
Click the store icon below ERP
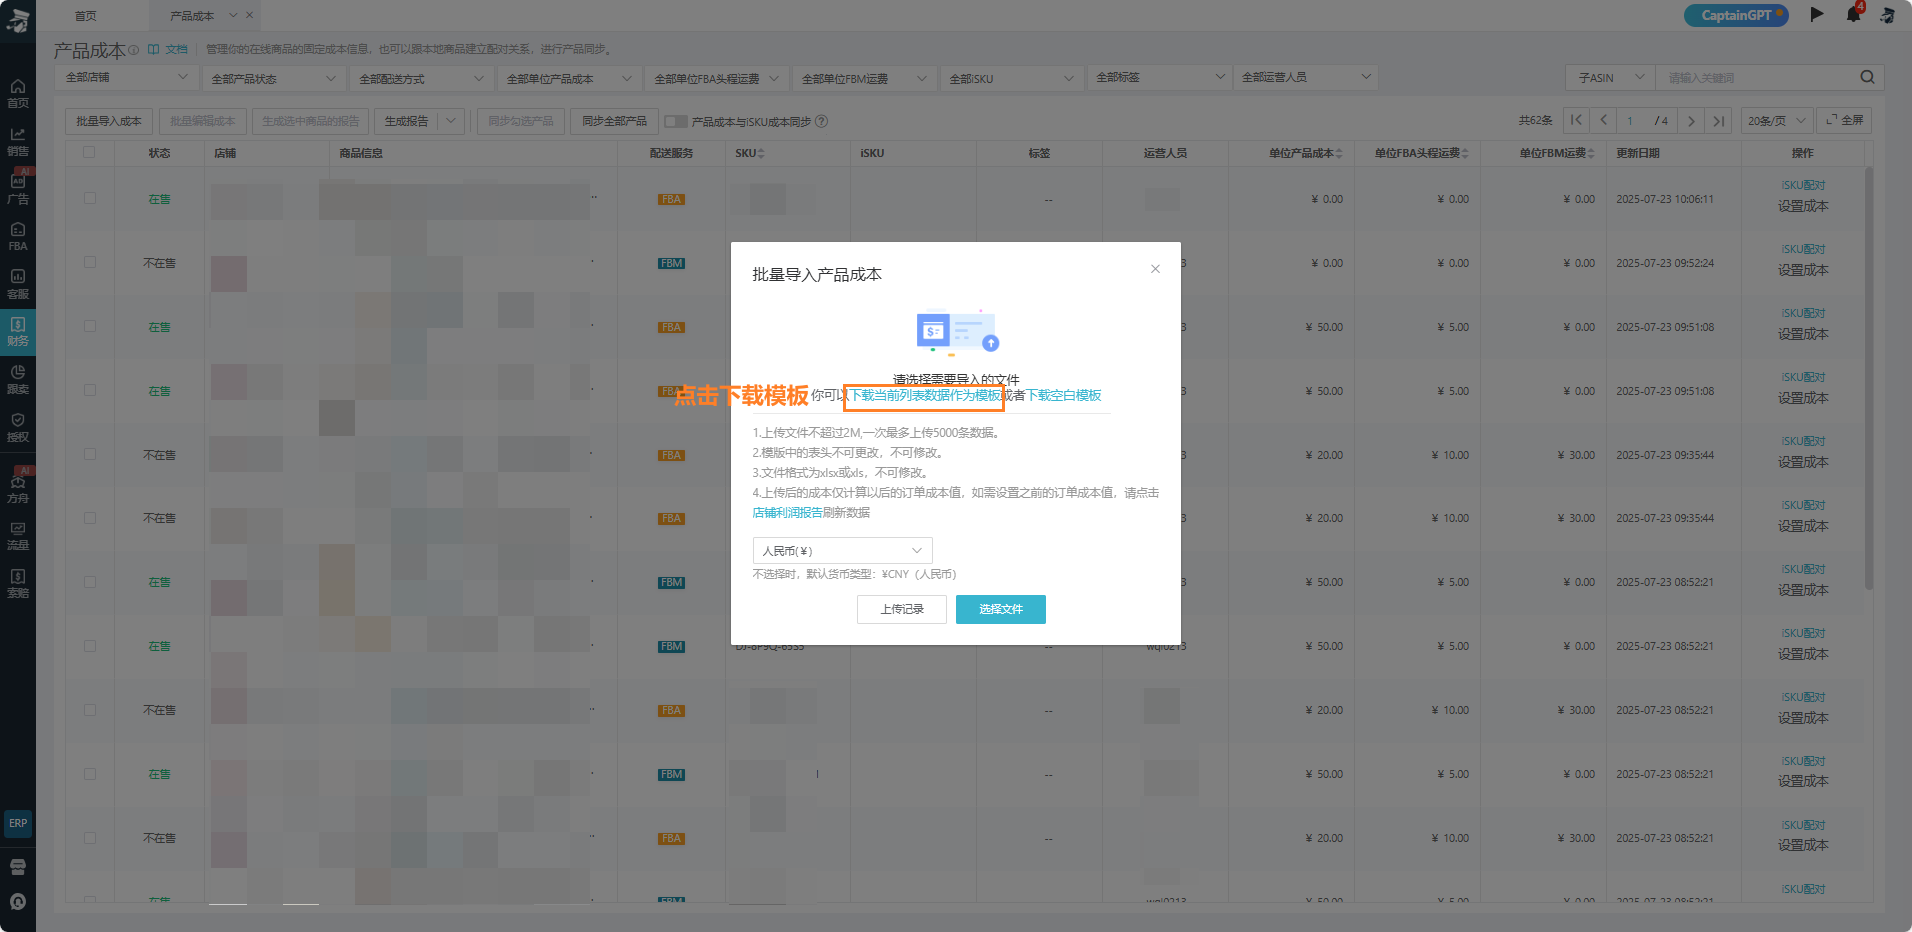coord(18,867)
